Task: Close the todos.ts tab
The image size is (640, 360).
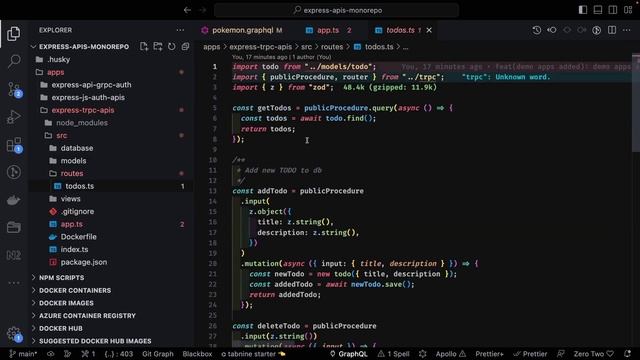Action: pos(429,30)
